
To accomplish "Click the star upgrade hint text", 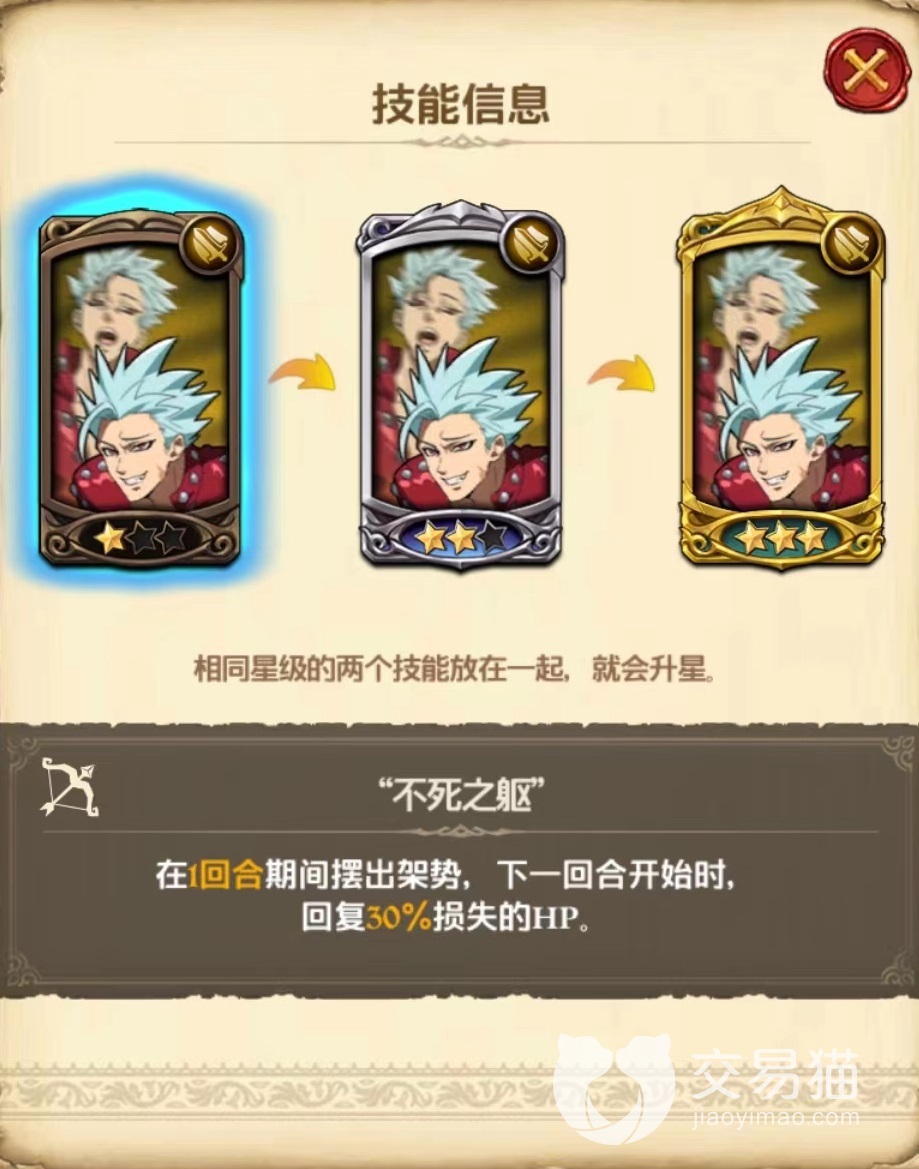I will coord(455,669).
